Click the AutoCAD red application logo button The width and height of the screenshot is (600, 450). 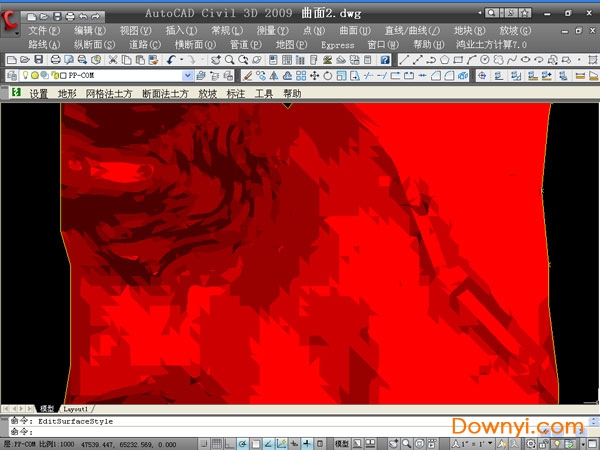click(x=12, y=22)
